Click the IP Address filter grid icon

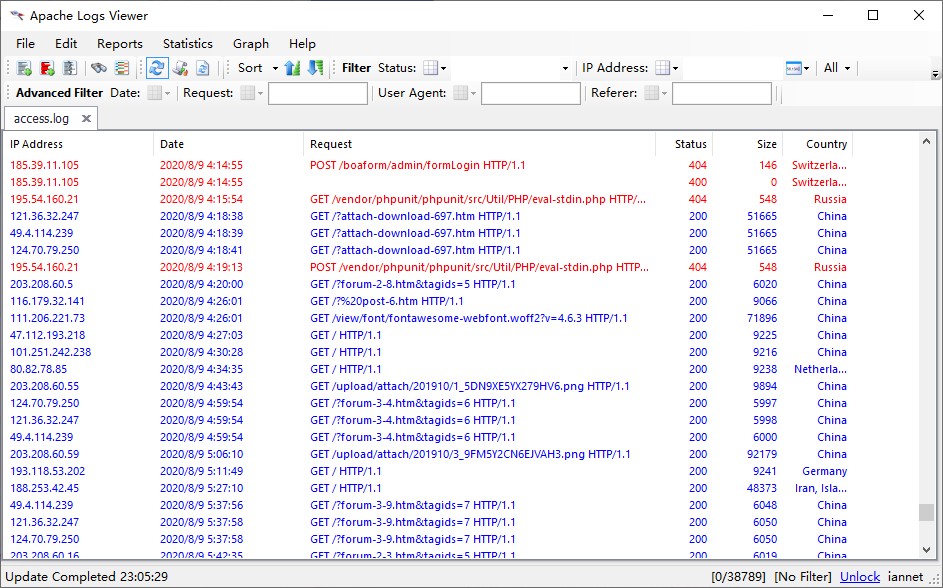tap(662, 68)
